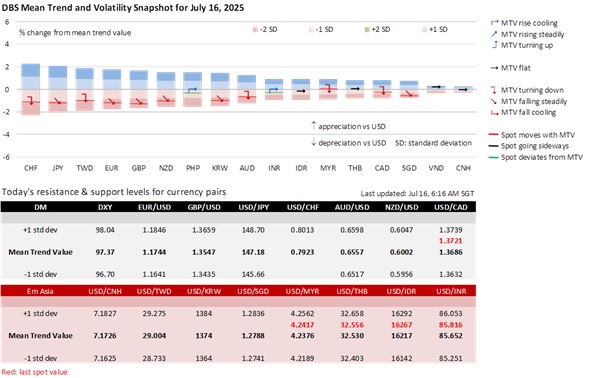The width and height of the screenshot is (605, 378).
Task: Select the DXY Mean Trend Value cell
Action: tap(105, 252)
